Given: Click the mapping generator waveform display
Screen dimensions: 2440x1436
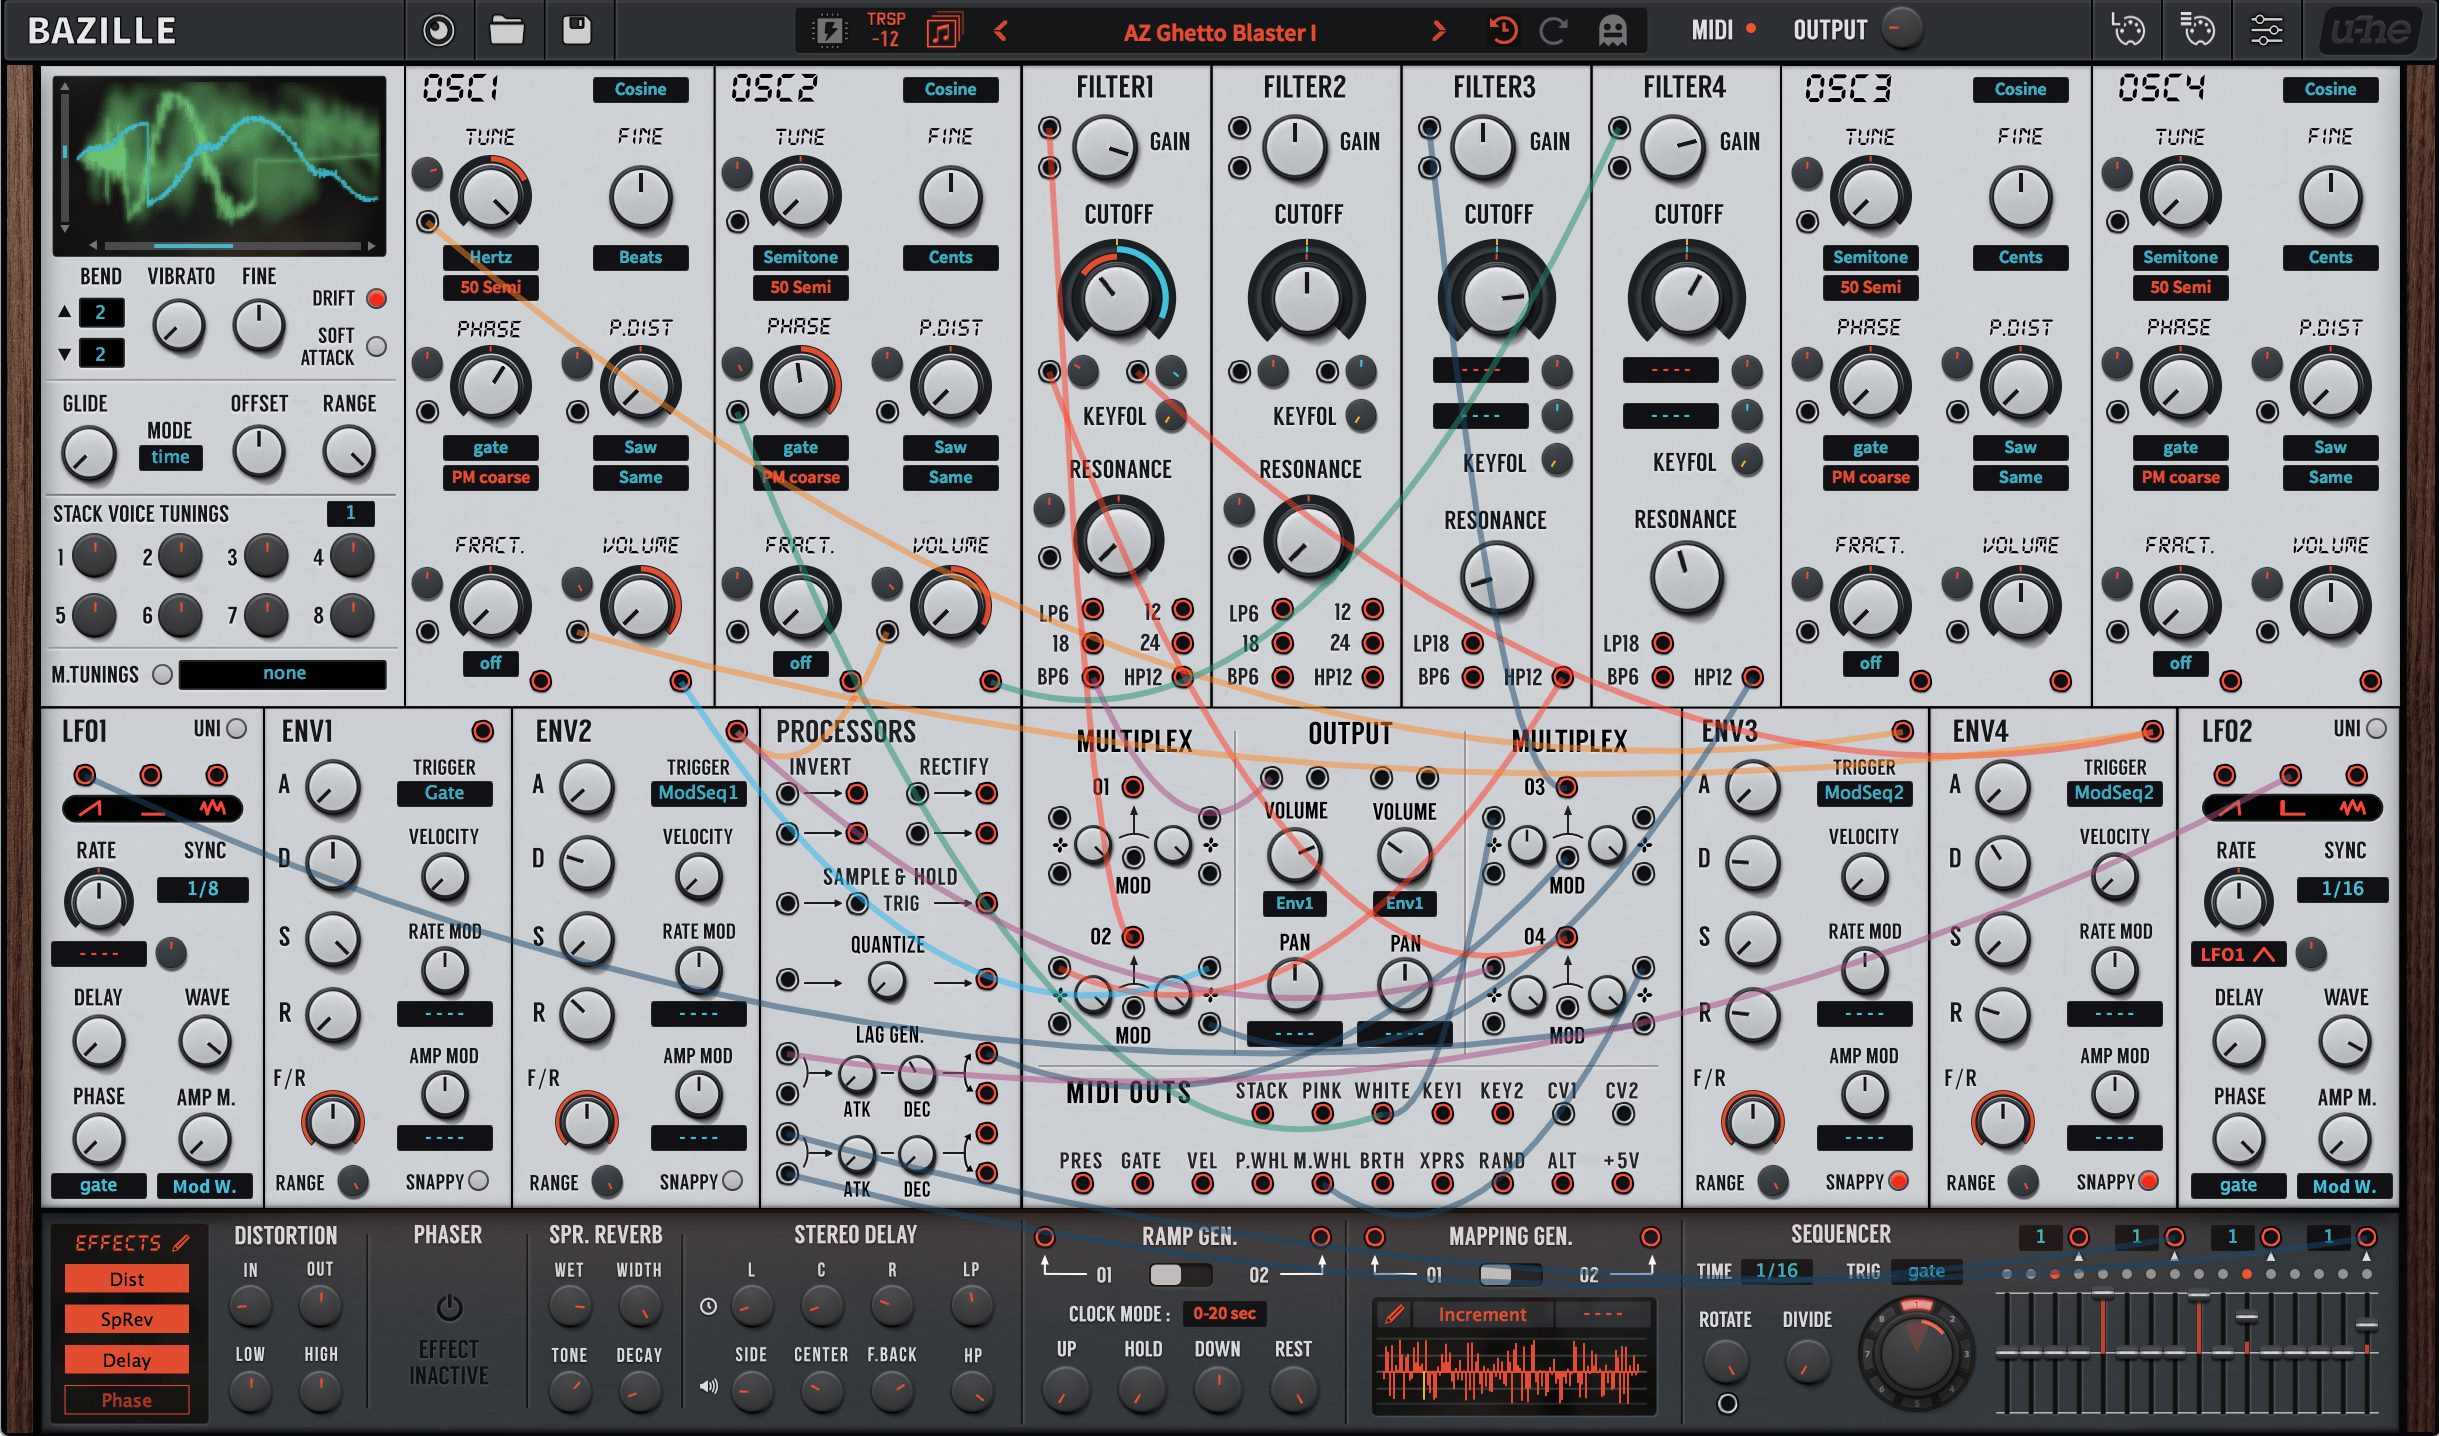Looking at the screenshot, I should tap(1514, 1370).
